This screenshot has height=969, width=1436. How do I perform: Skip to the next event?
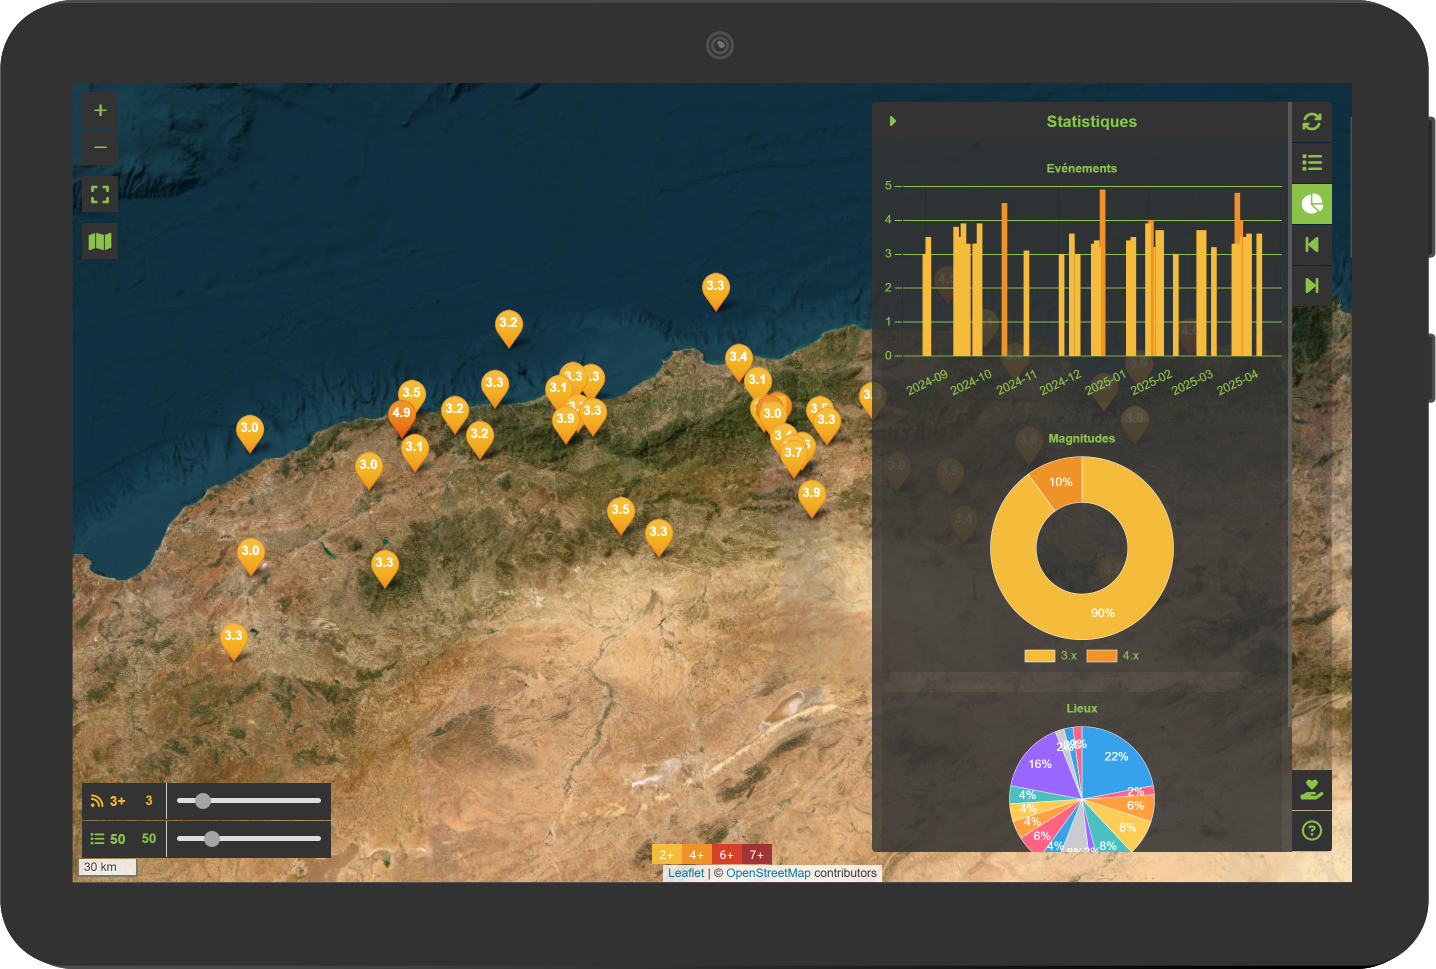(x=1312, y=286)
